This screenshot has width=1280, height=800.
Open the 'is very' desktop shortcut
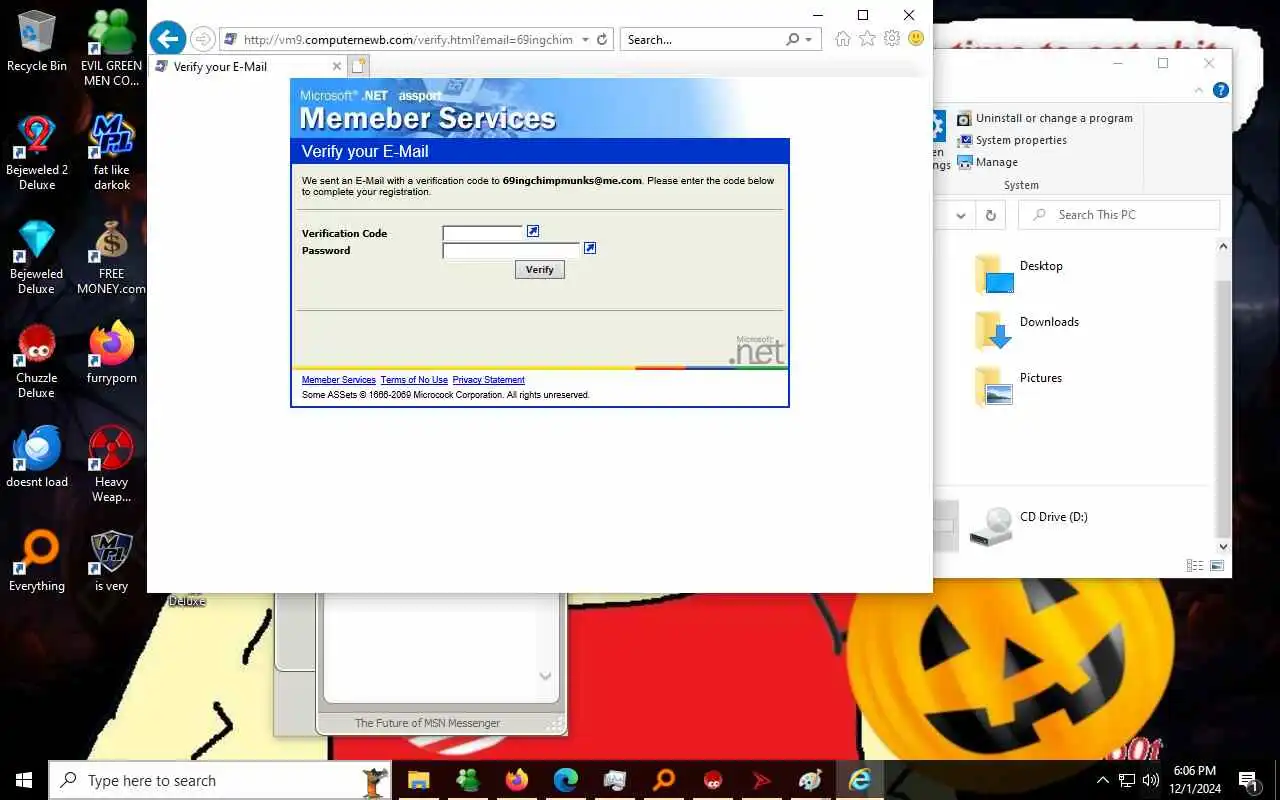tap(112, 562)
